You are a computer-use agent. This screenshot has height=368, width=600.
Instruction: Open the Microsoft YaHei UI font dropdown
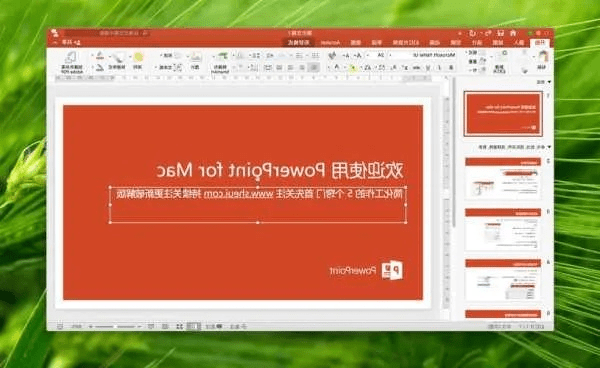390,55
